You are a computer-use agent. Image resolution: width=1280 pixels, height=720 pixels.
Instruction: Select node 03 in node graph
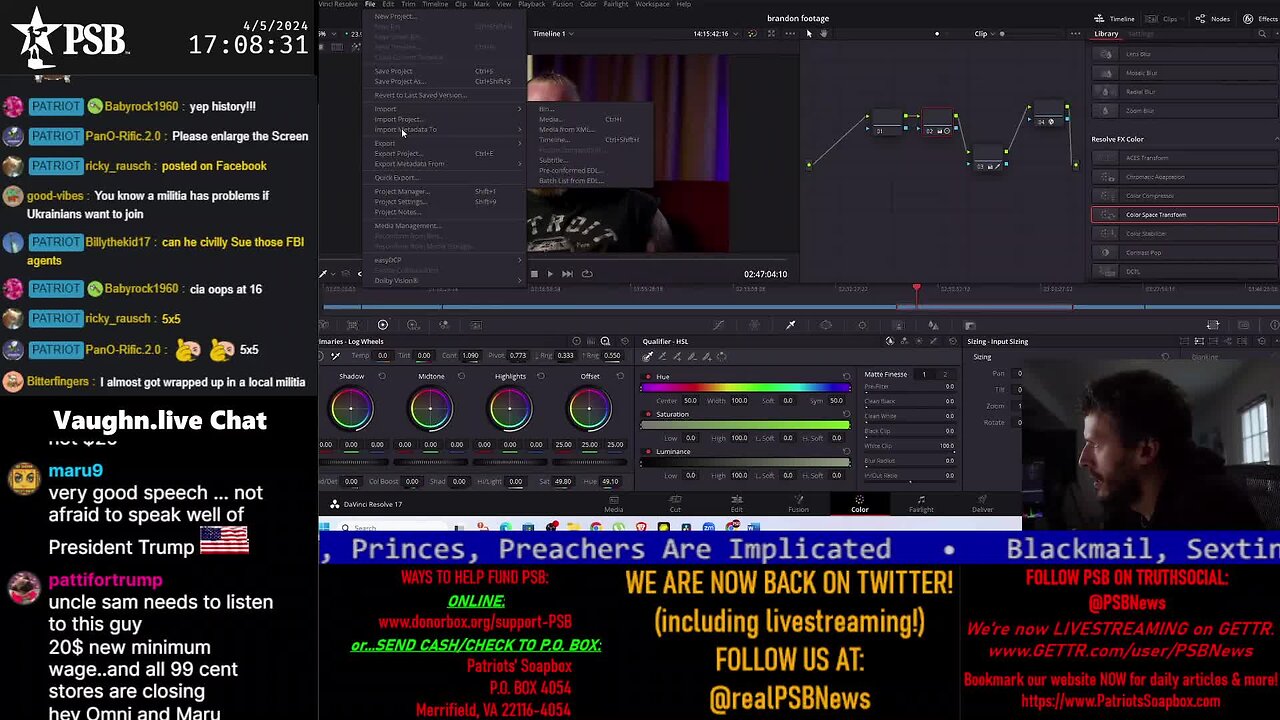pos(988,160)
